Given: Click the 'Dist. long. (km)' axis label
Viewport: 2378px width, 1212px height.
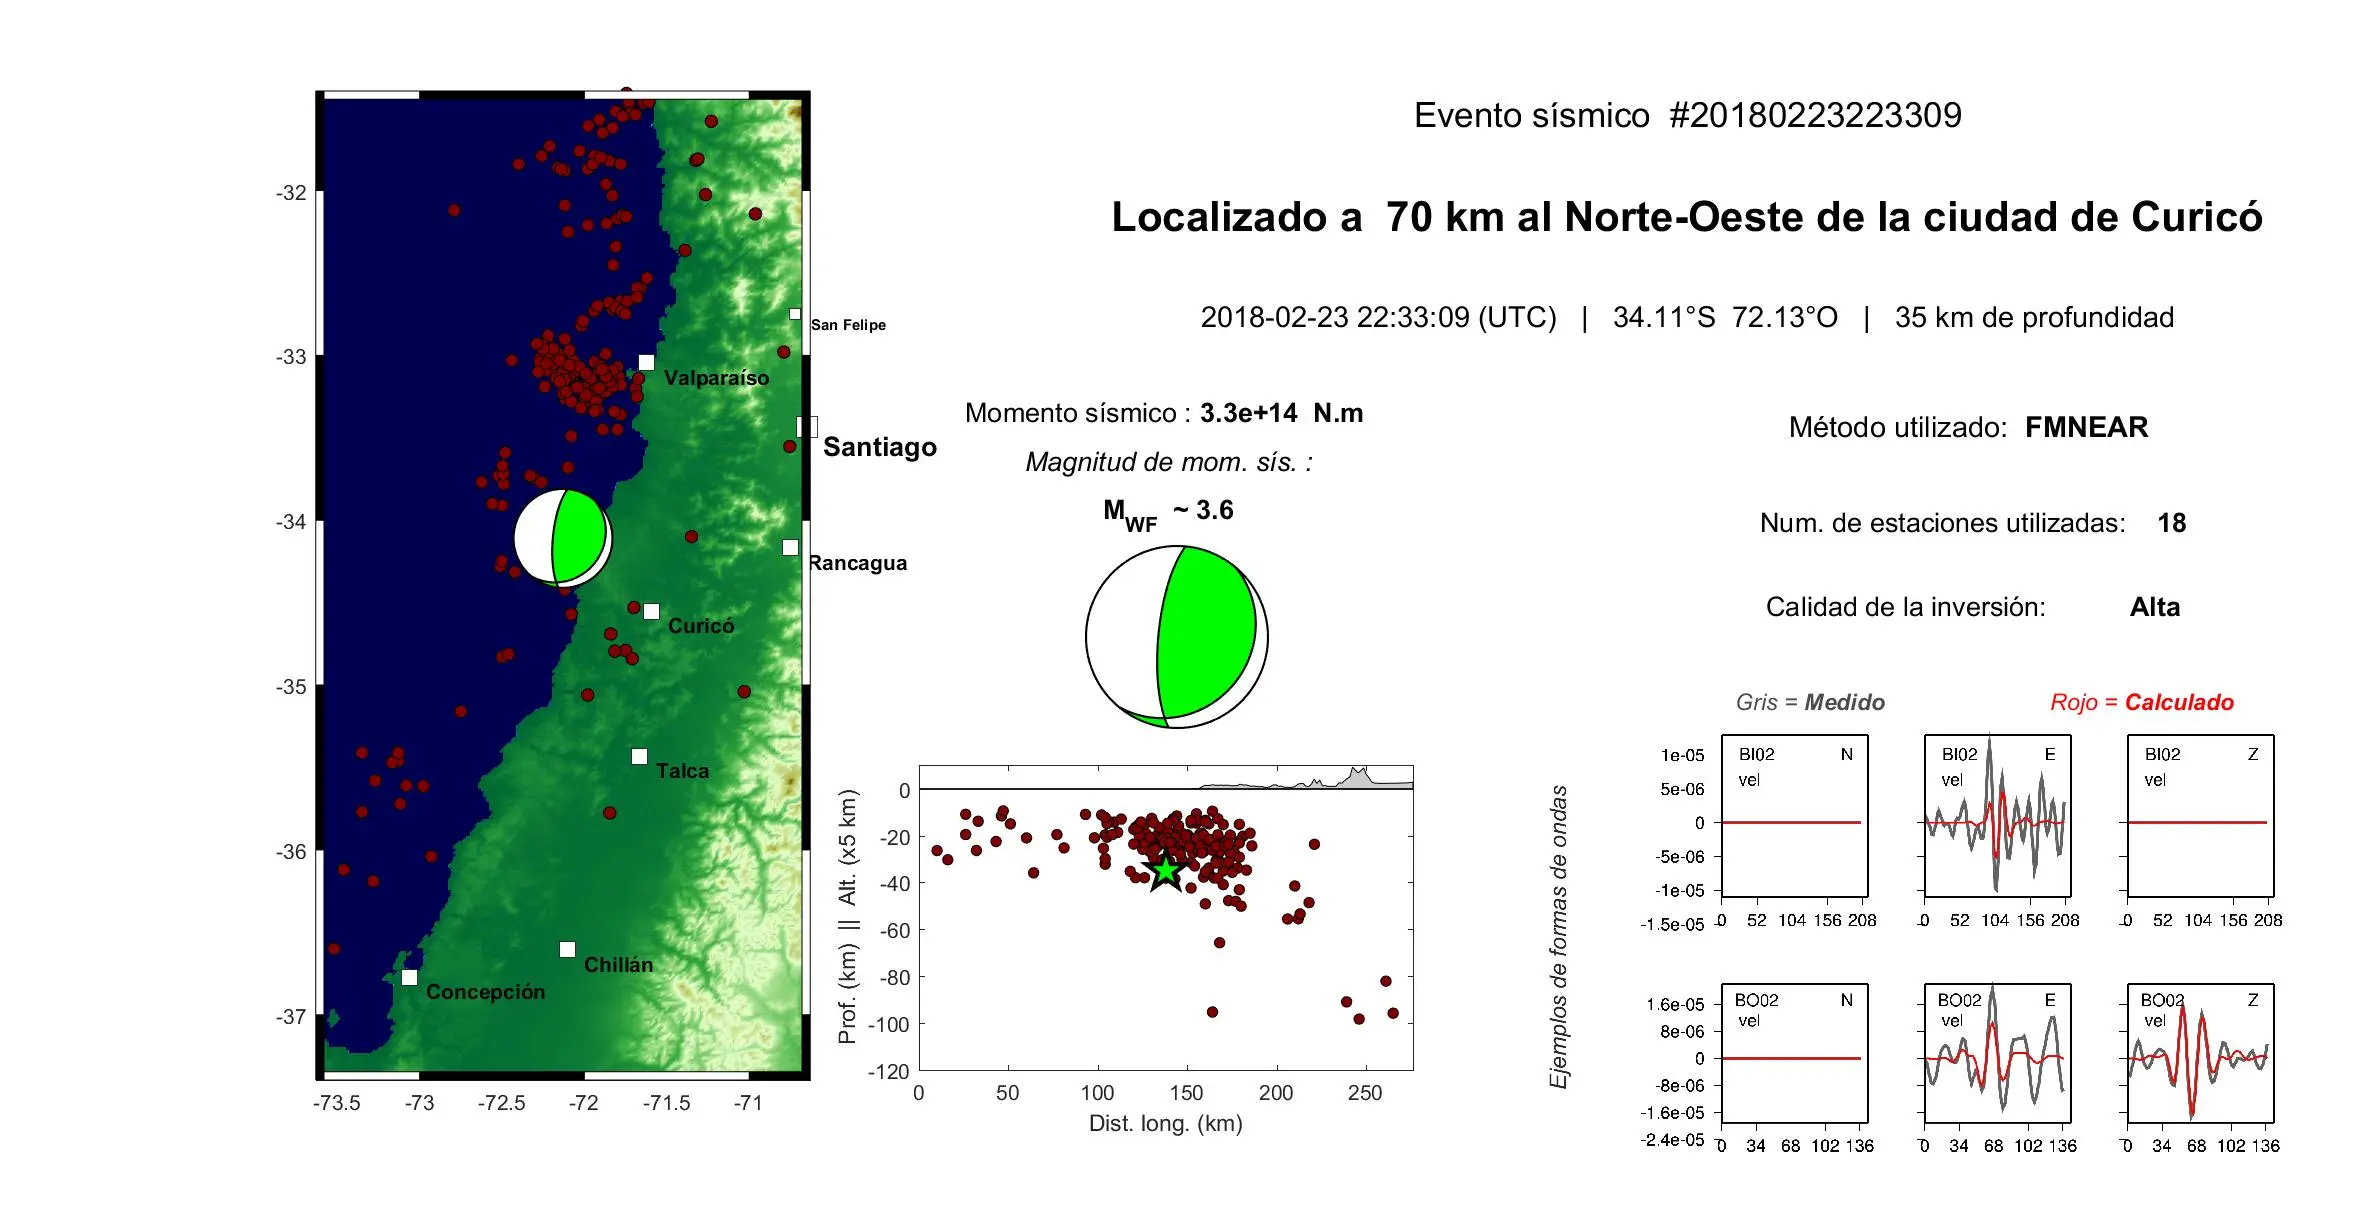Looking at the screenshot, I should point(1165,1123).
